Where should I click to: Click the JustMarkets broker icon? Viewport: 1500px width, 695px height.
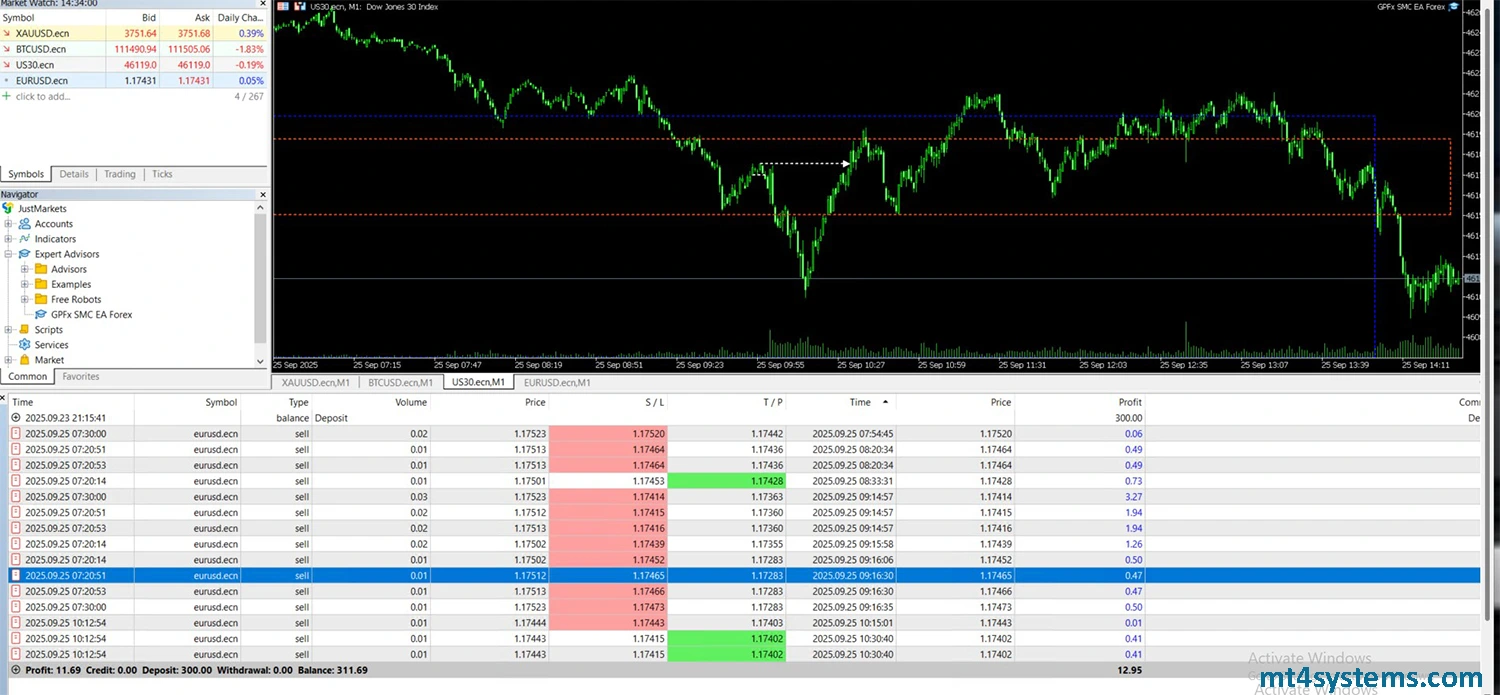(x=8, y=209)
